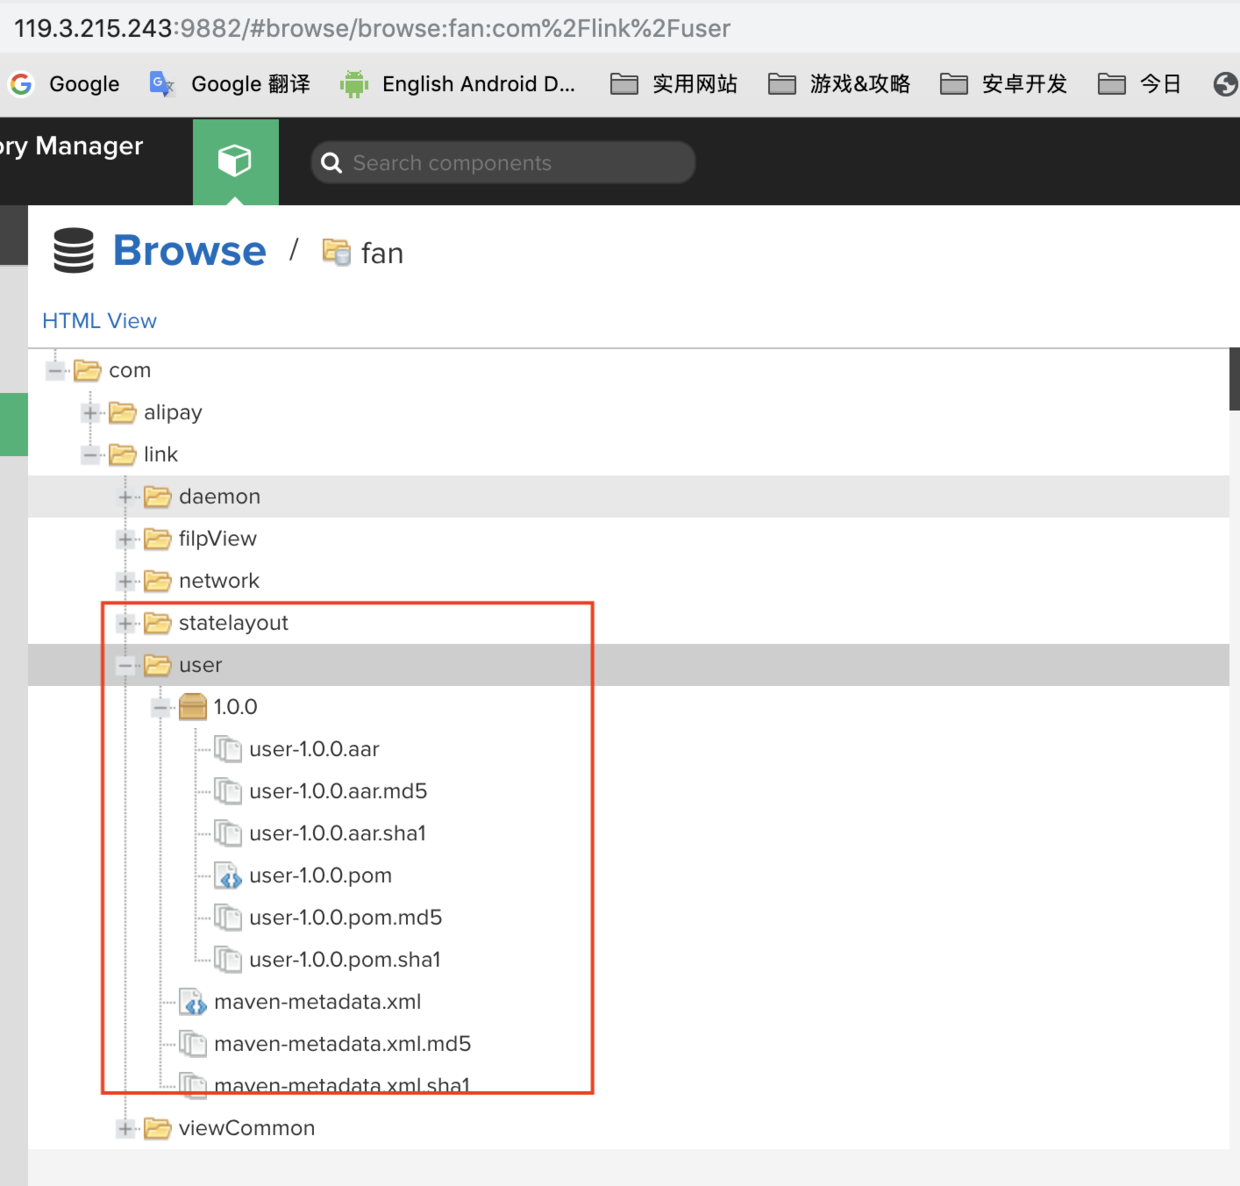The height and width of the screenshot is (1186, 1240).
Task: Open the 游戏&攻略 bookmark folder
Action: (x=839, y=84)
